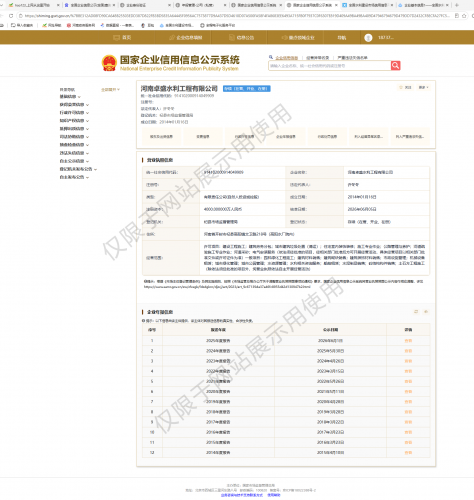This screenshot has width=474, height=500.
Task: Click the reader-mode icon in the address bar
Action: click(x=457, y=16)
